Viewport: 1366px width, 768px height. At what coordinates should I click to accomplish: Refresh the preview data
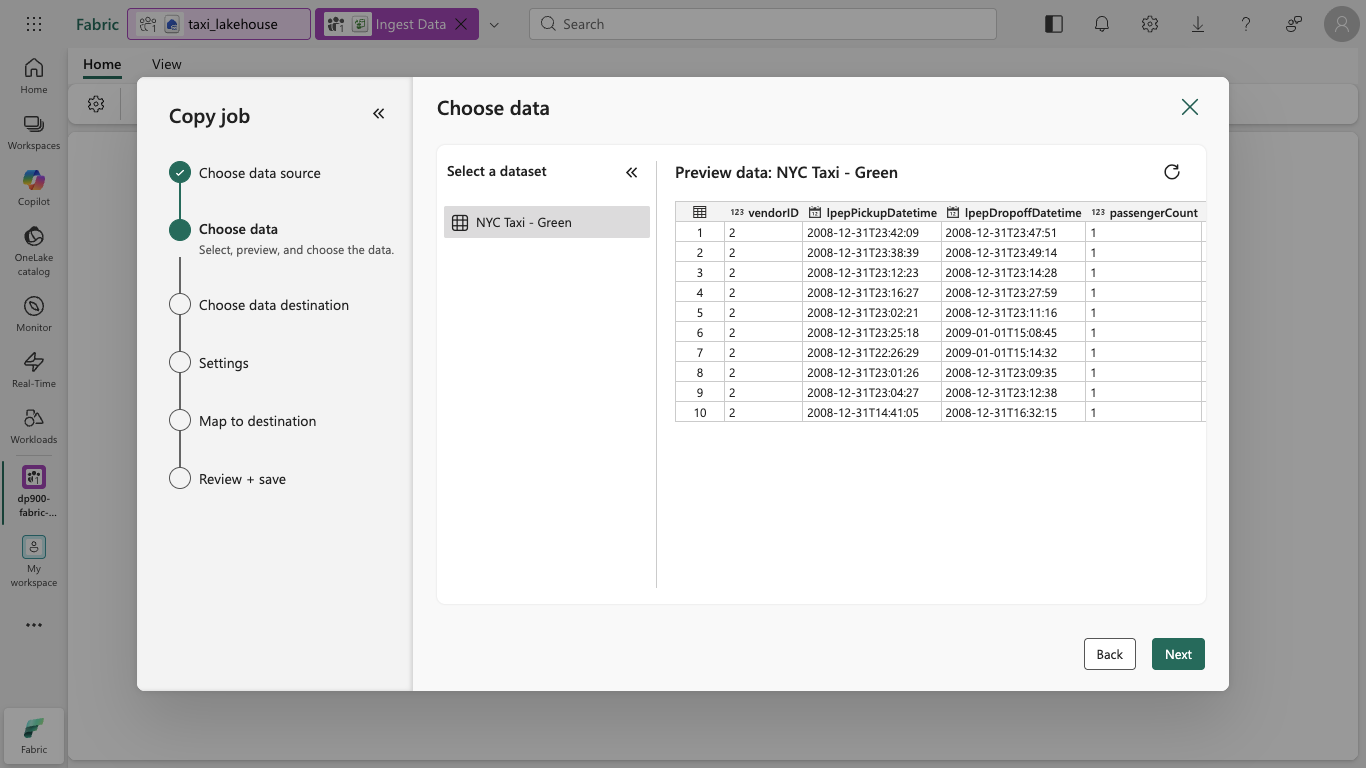(1172, 172)
